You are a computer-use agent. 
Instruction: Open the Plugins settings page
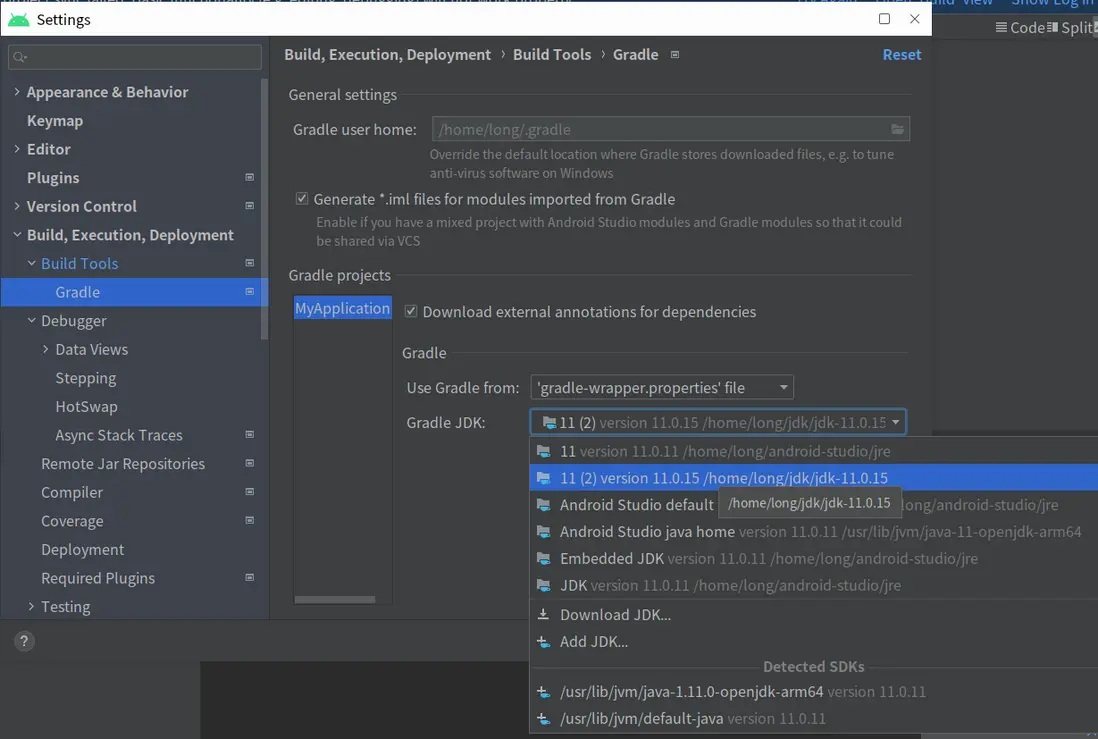53,177
